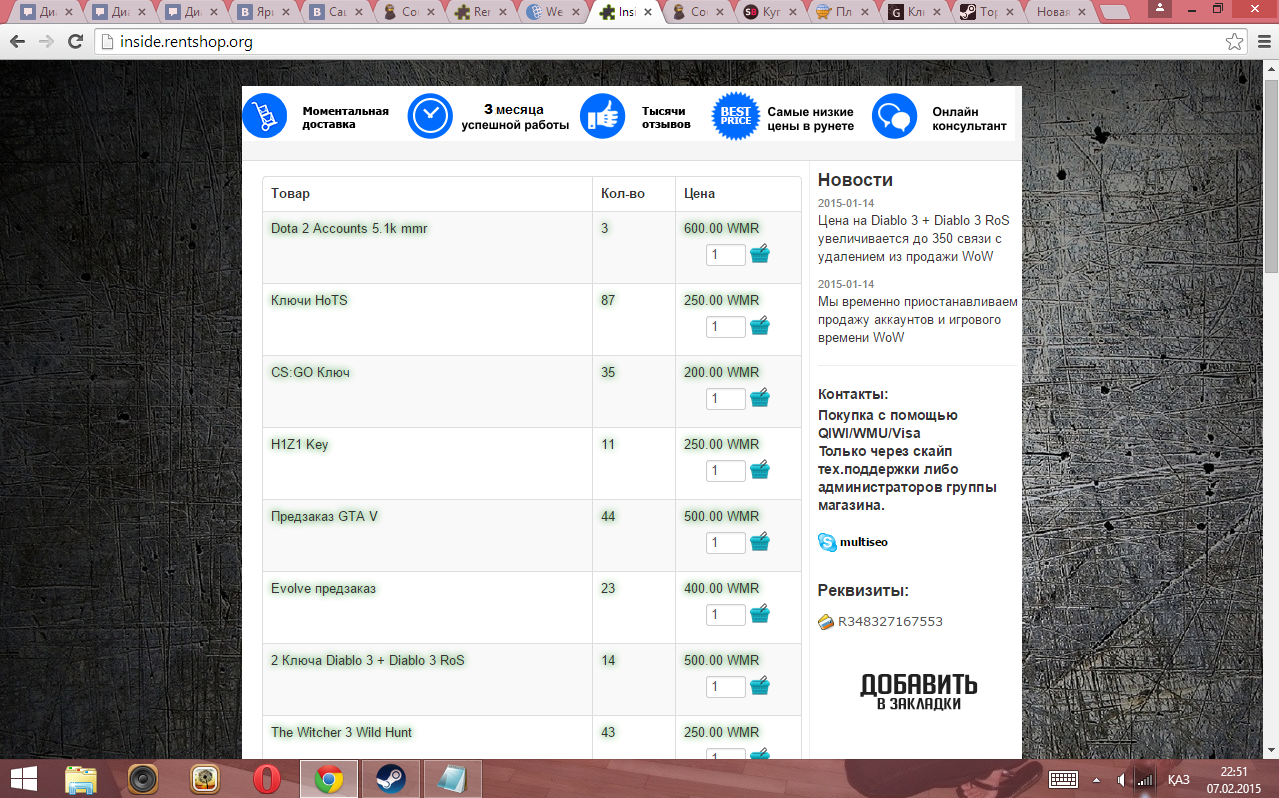Click quantity field for Предзаказ GTA V
This screenshot has width=1279, height=798.
coord(726,543)
